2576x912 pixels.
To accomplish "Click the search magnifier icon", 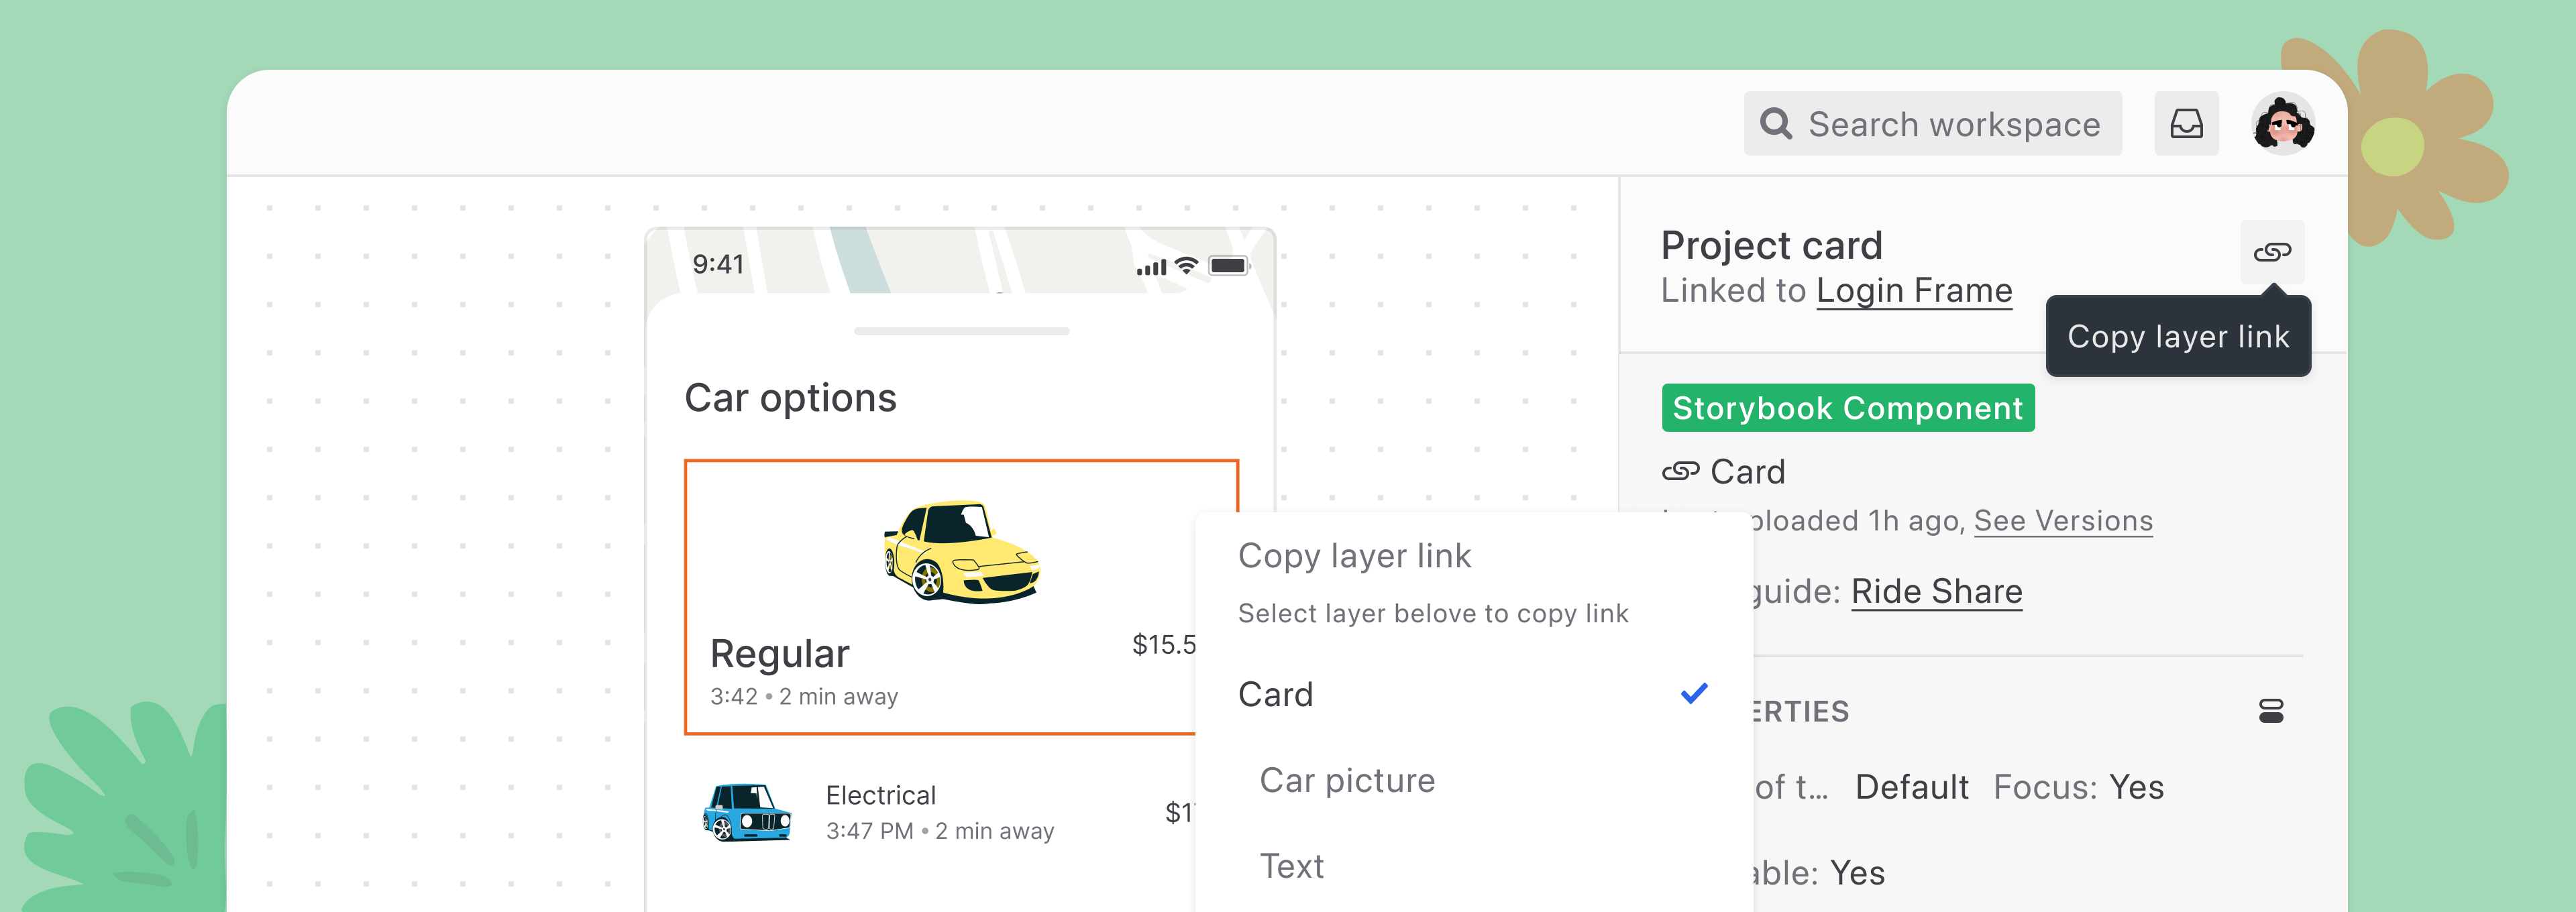I will [x=1776, y=123].
